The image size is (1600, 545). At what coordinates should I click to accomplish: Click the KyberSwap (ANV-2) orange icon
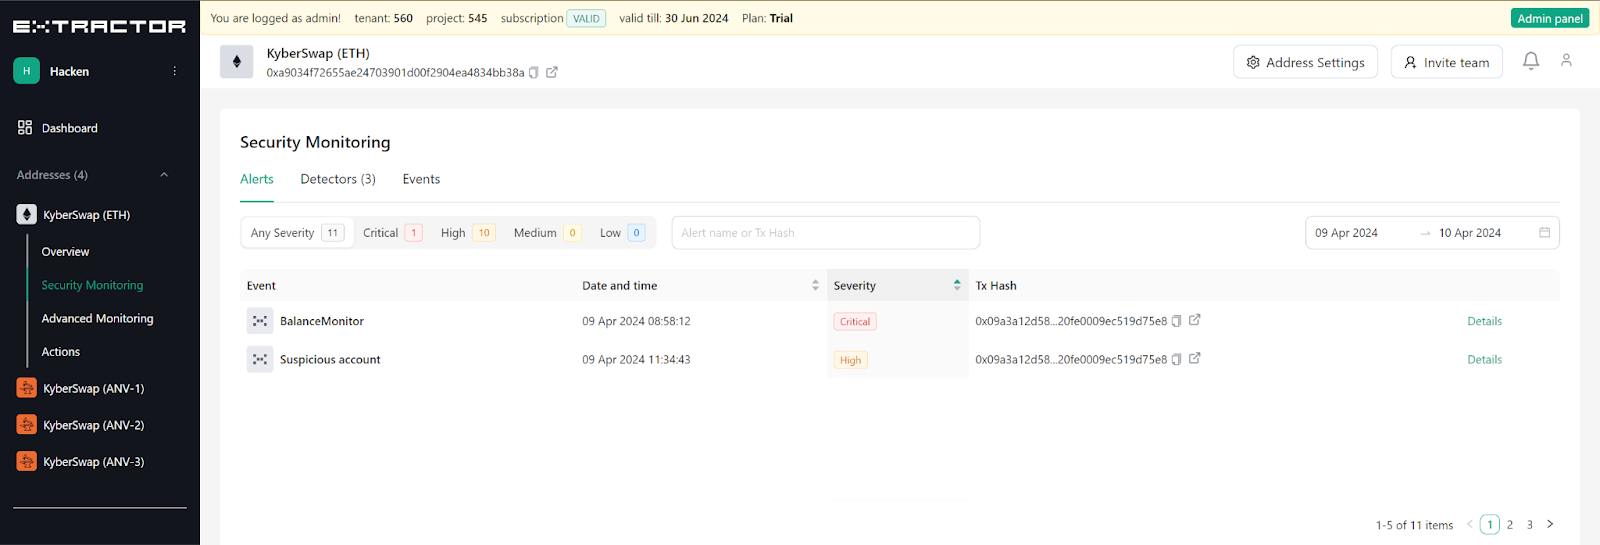(27, 425)
